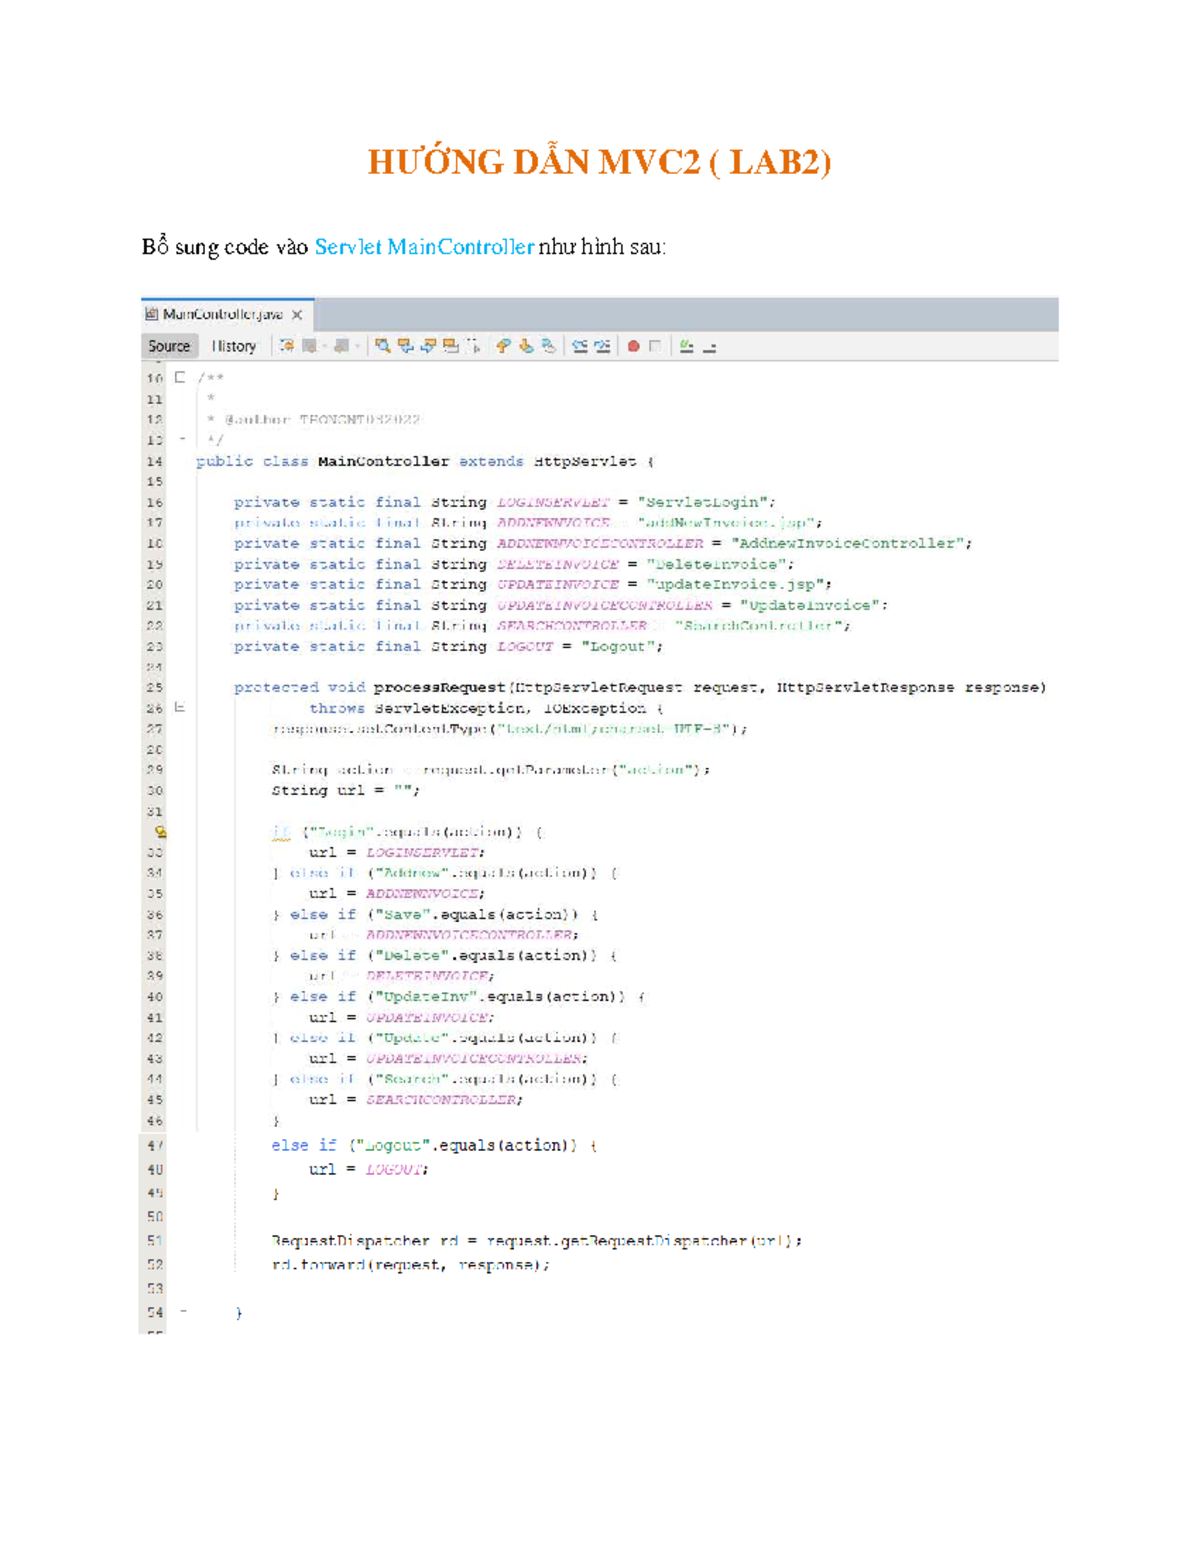1200x1553 pixels.
Task: Open the back navigation dropdown arrow
Action: click(x=325, y=346)
